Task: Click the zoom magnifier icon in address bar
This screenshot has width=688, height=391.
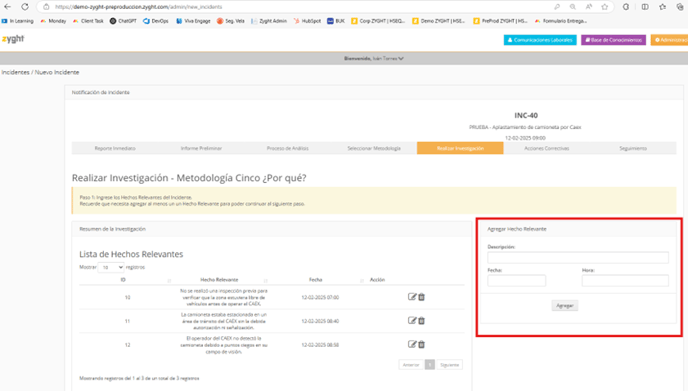Action: (573, 7)
